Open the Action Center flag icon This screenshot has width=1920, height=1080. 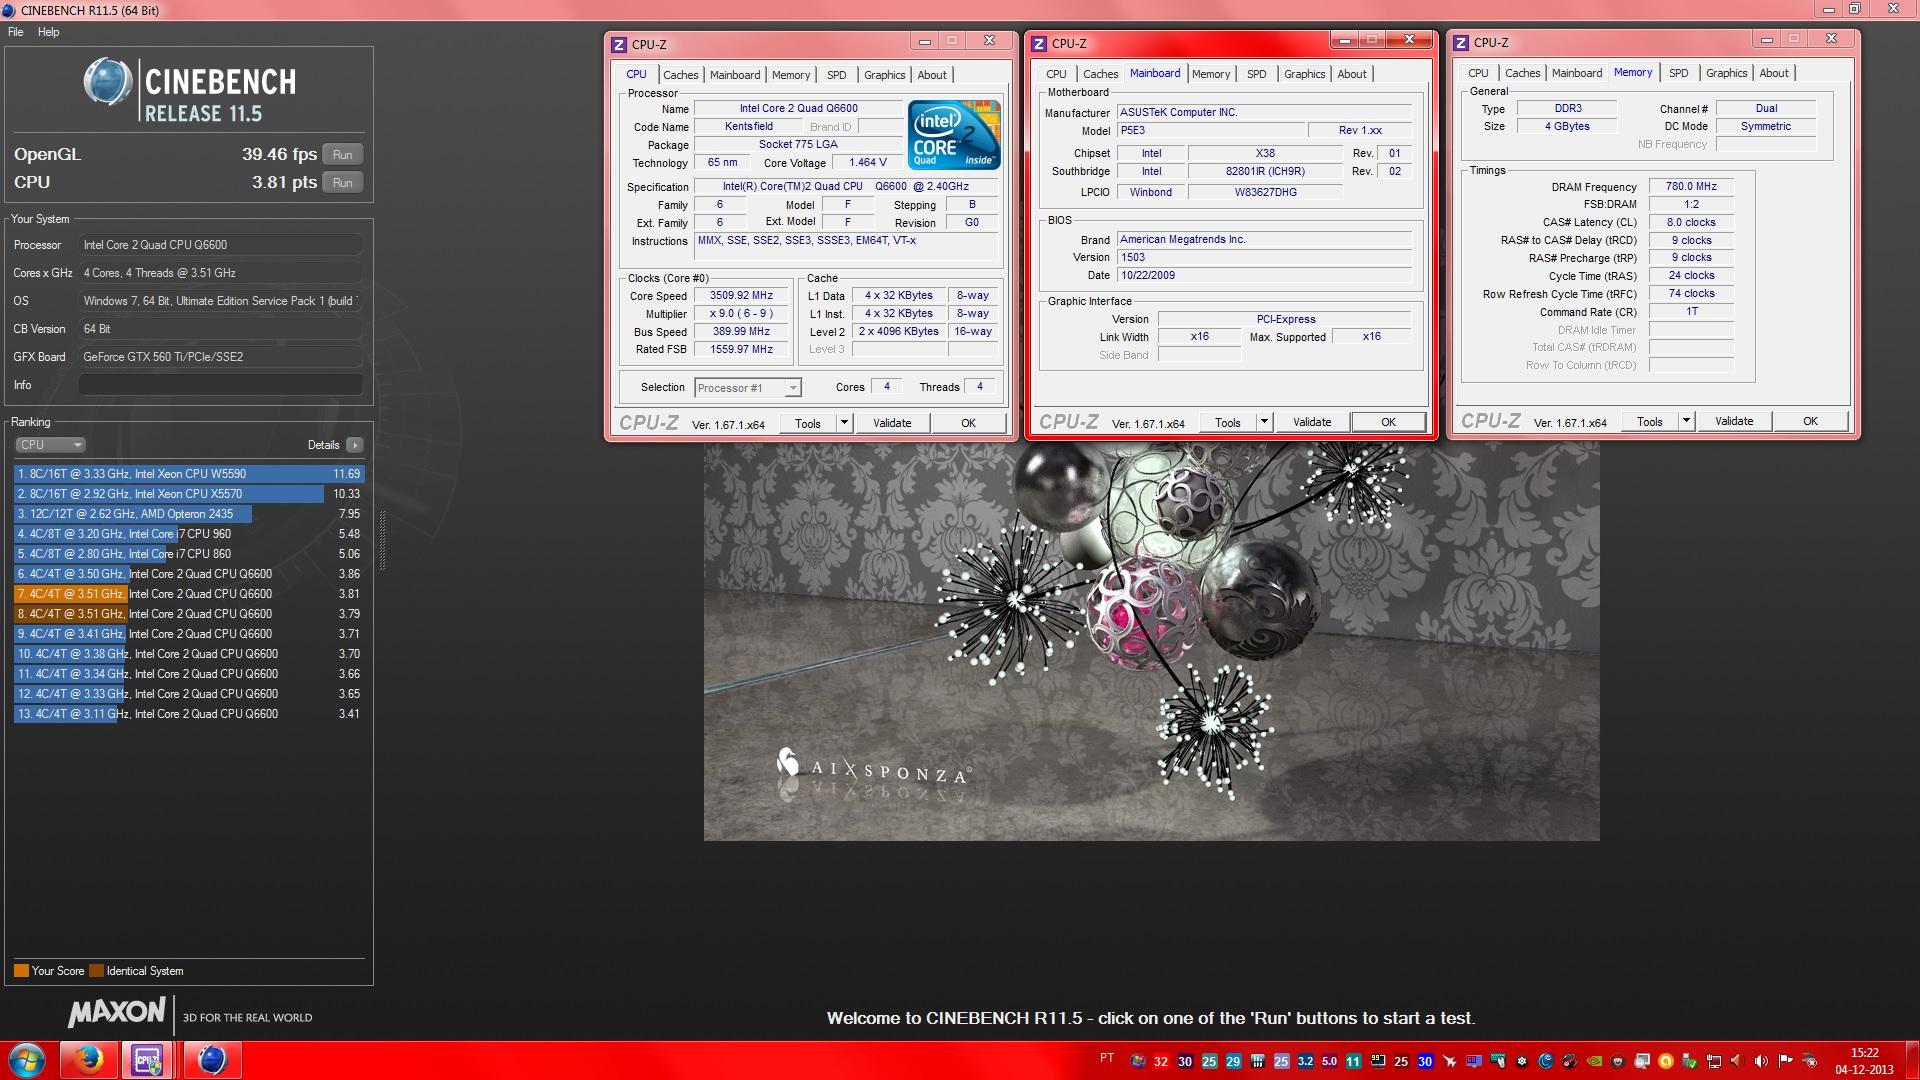pyautogui.click(x=1785, y=1061)
